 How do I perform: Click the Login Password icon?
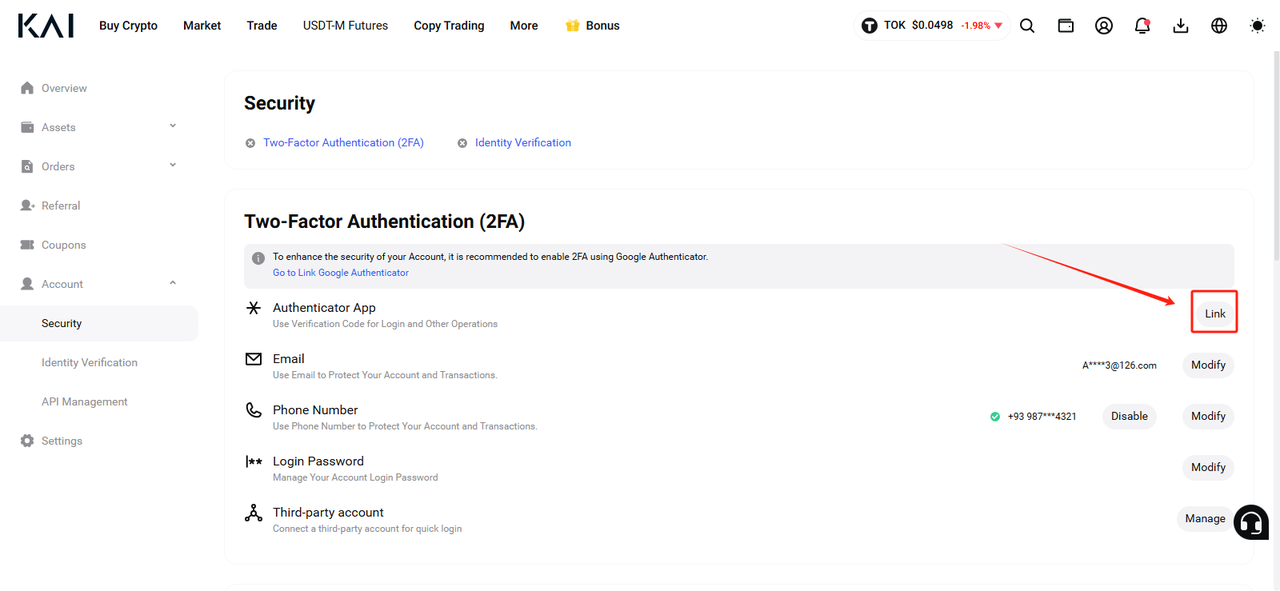(254, 461)
